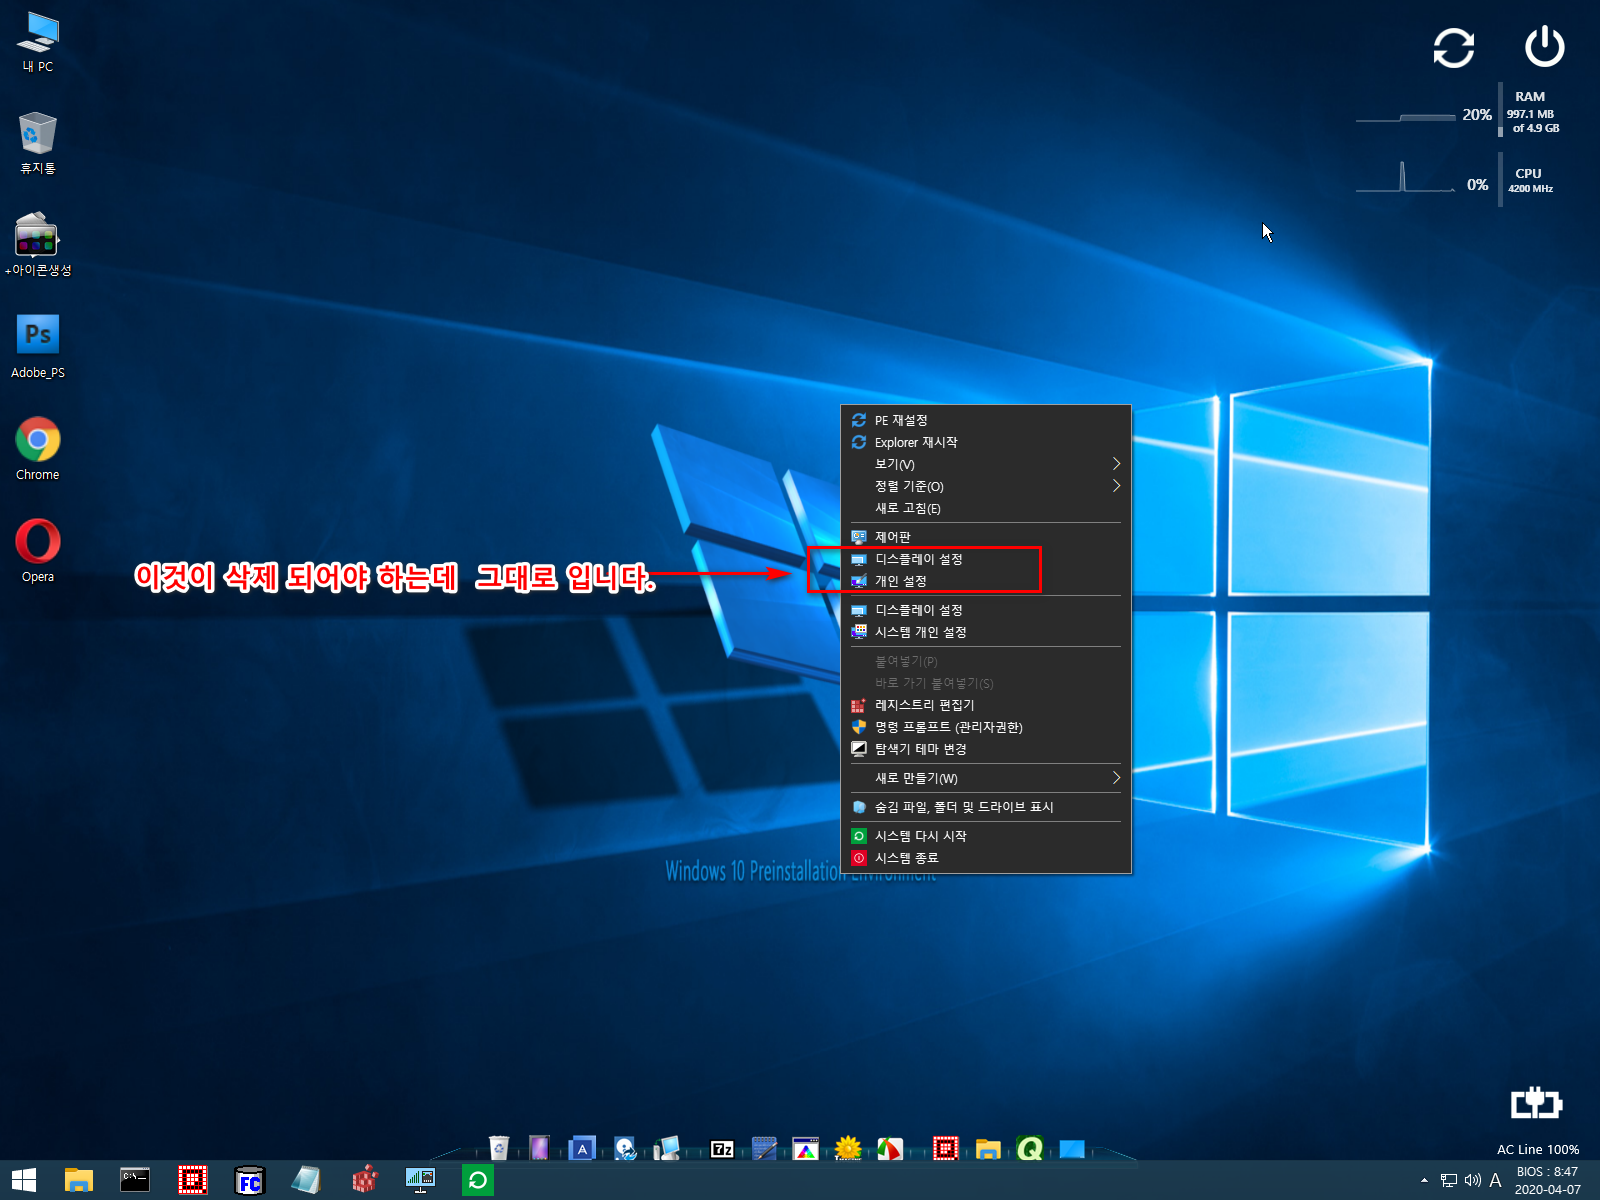Show hidden tray icons arrow
The width and height of the screenshot is (1600, 1200).
(x=1424, y=1181)
